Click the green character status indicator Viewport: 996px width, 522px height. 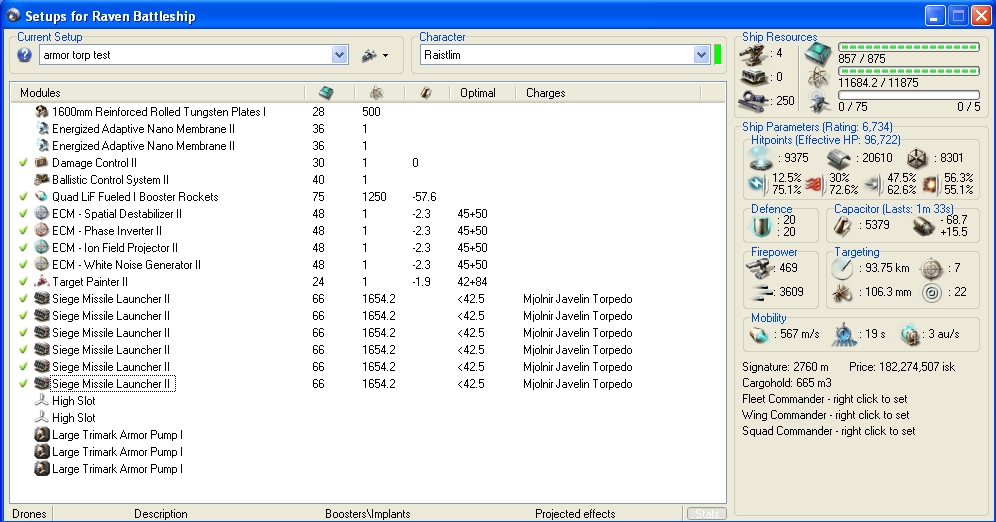[x=718, y=54]
